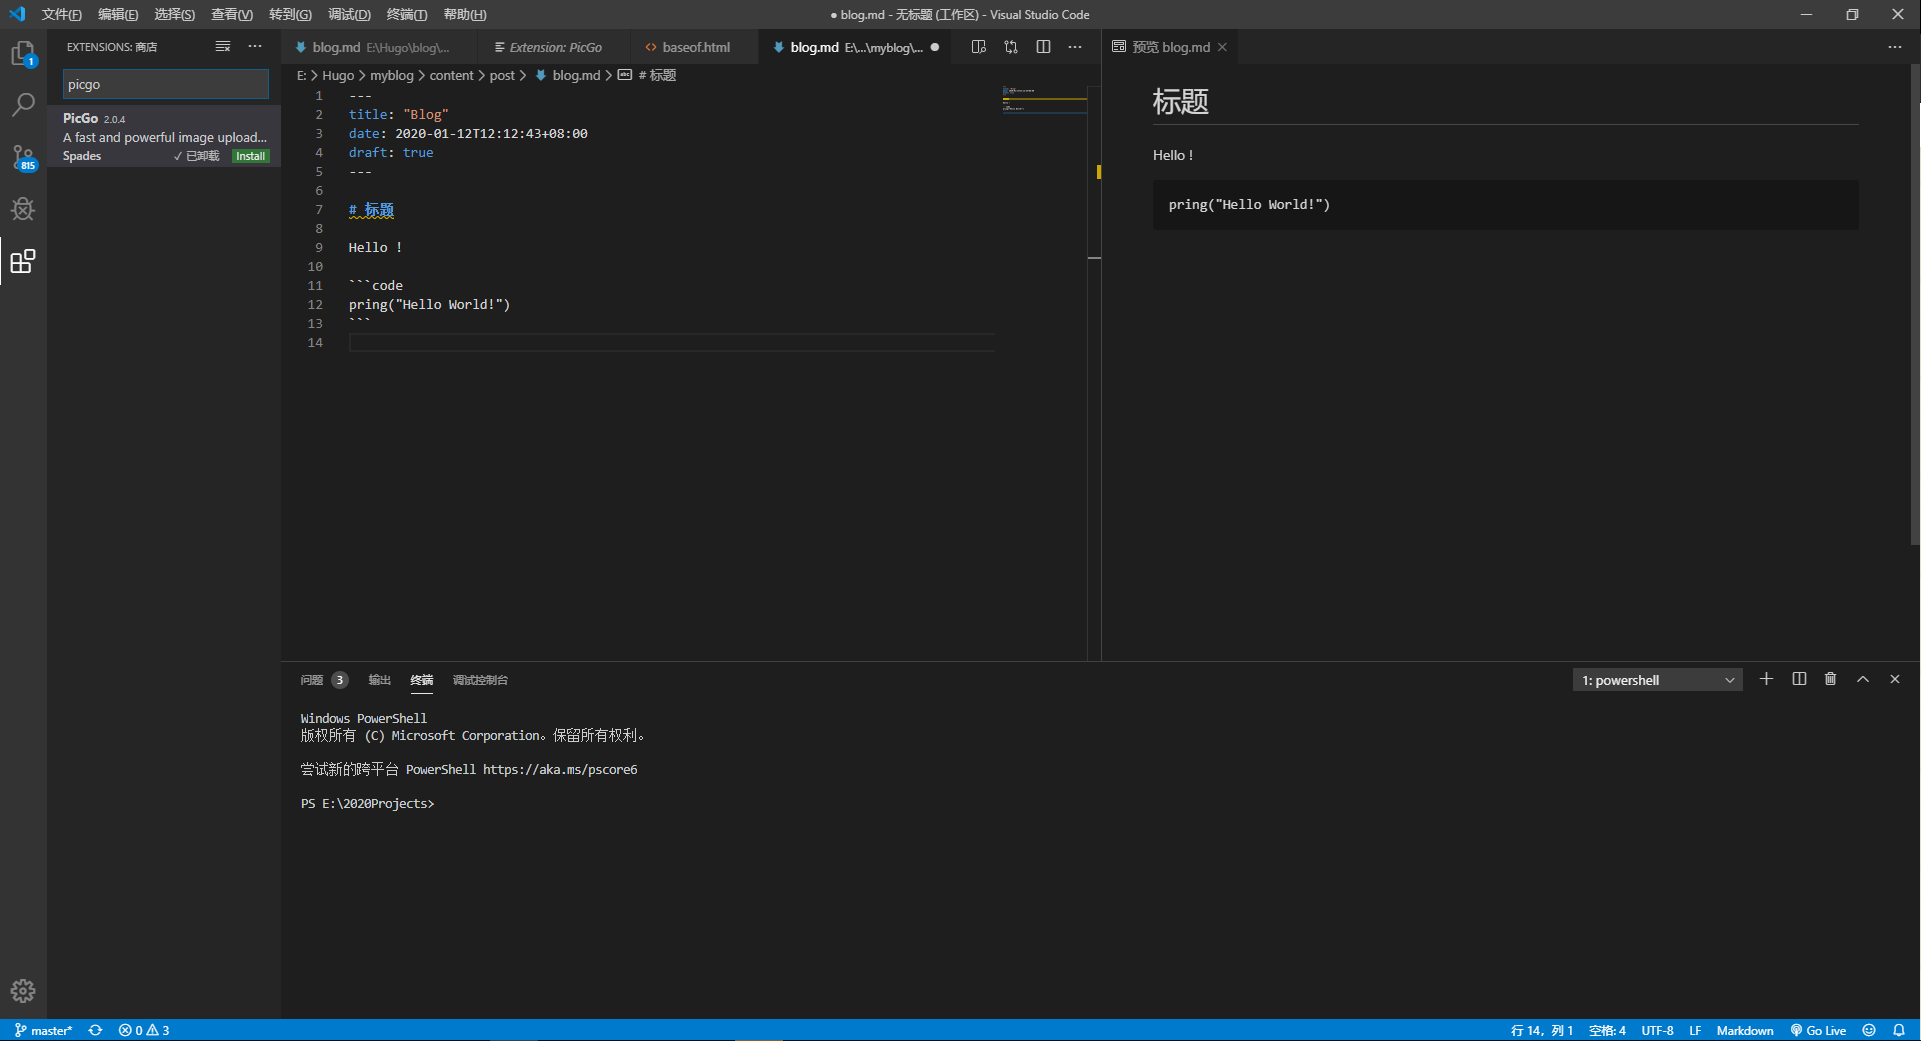Viewport: 1921px width, 1041px height.
Task: Open notifications bell in status bar
Action: [1899, 1030]
